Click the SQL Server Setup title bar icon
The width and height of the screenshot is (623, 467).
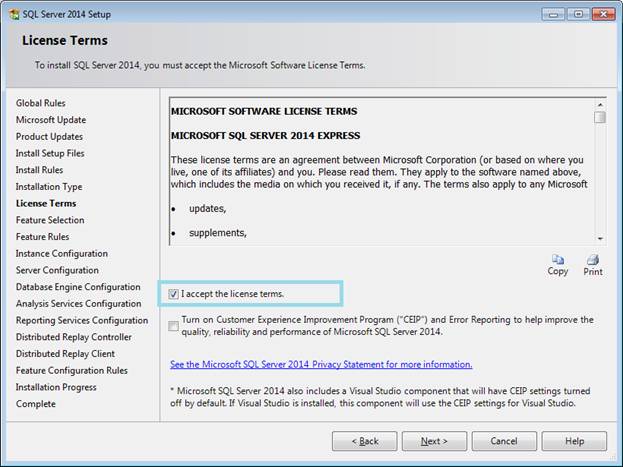[x=14, y=15]
